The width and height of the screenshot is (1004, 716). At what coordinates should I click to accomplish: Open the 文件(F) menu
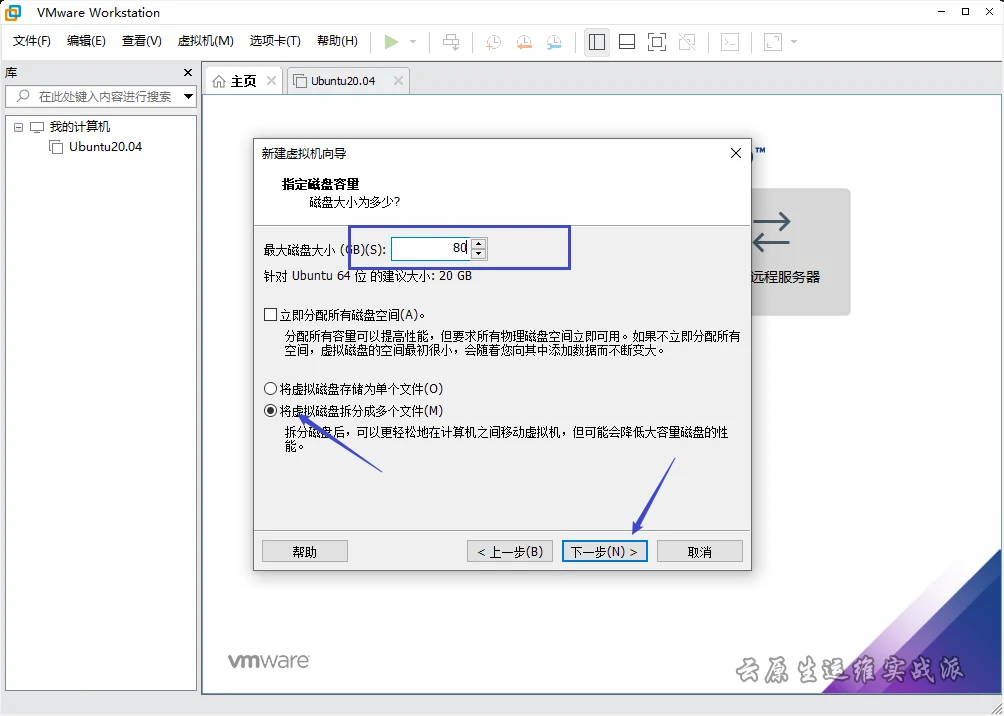tap(31, 41)
